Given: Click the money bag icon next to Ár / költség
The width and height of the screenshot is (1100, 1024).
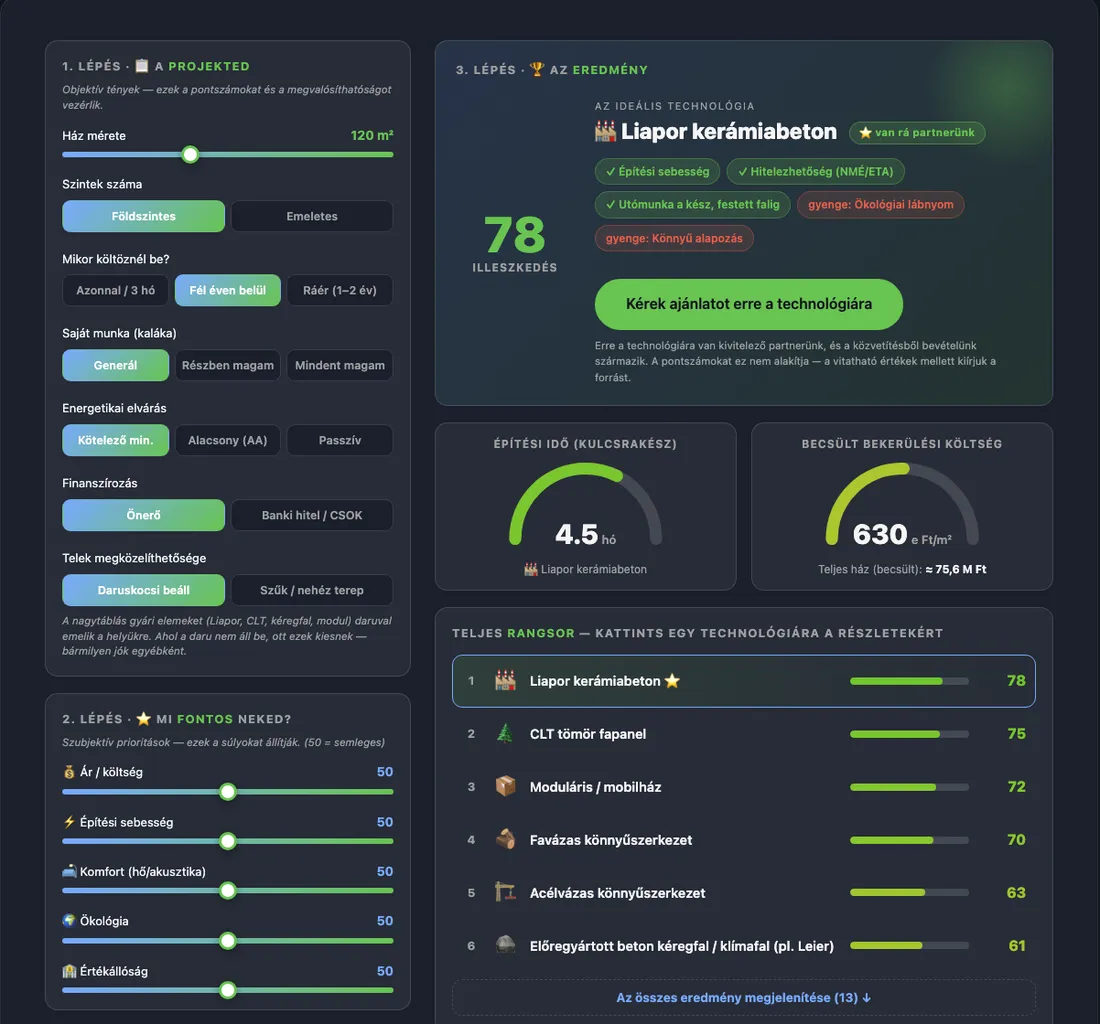Looking at the screenshot, I should (x=69, y=772).
